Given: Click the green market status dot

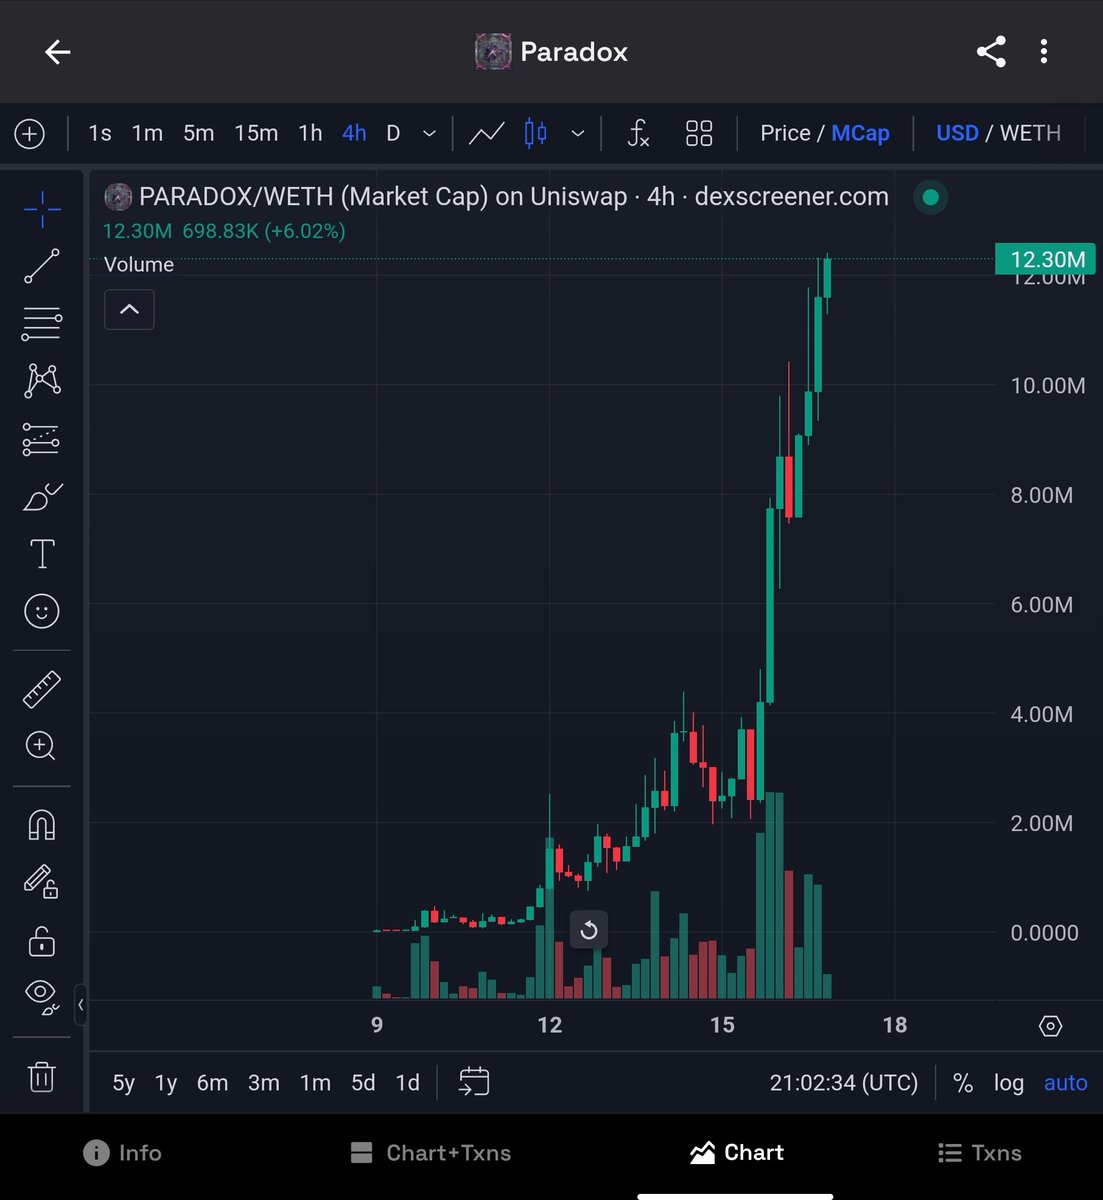Looking at the screenshot, I should [931, 197].
